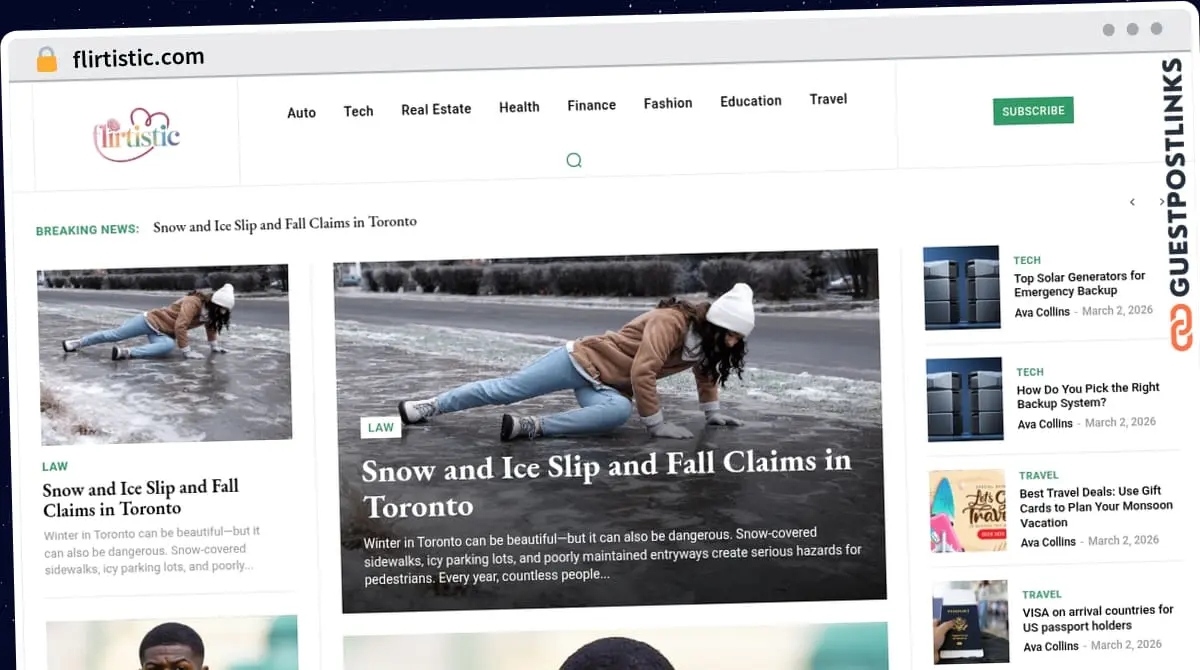Viewport: 1200px width, 670px height.
Task: Click the search magnifier icon
Action: (x=574, y=160)
